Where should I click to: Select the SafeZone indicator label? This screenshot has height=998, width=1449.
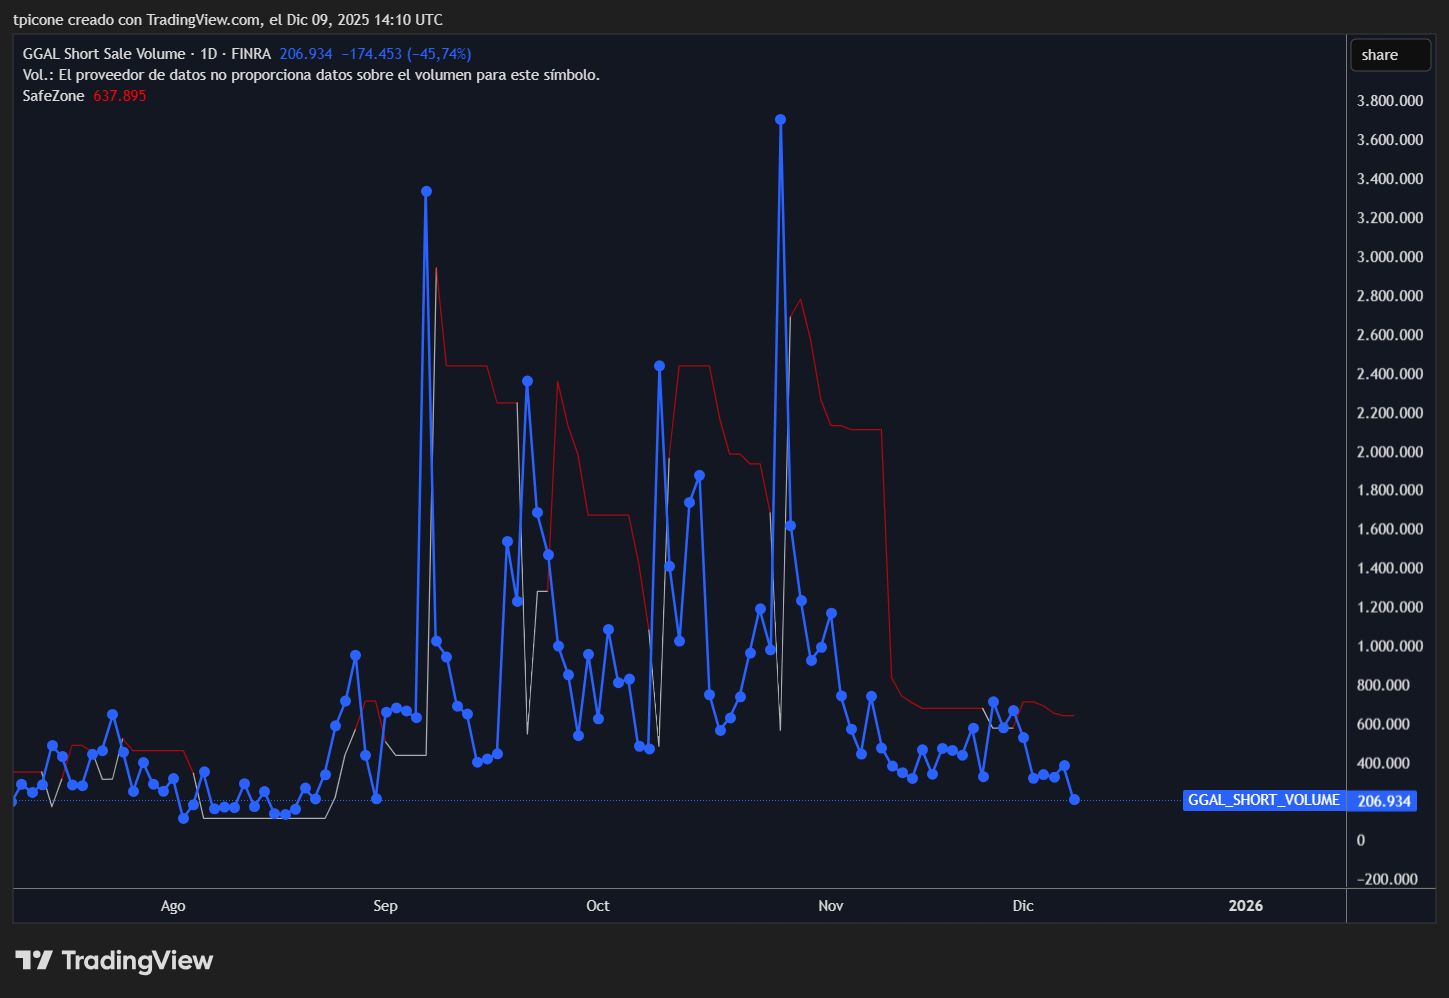pyautogui.click(x=53, y=95)
